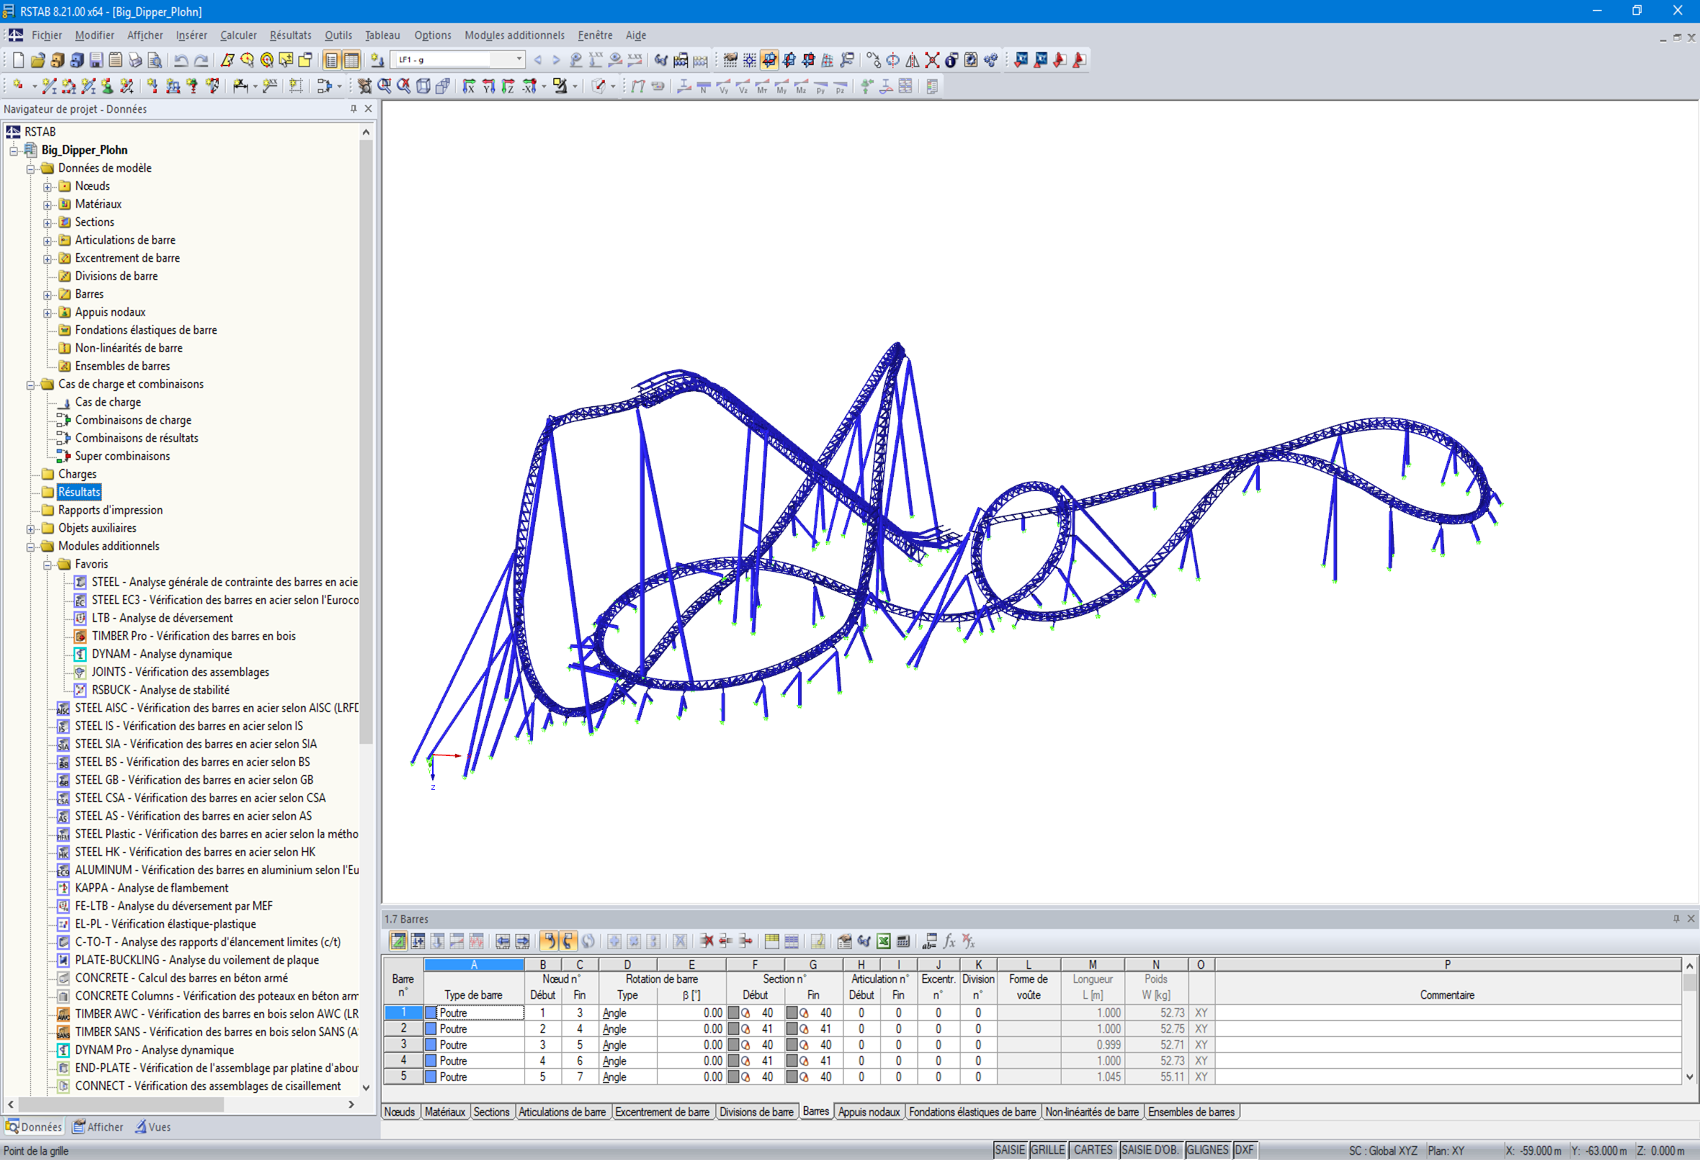This screenshot has height=1160, width=1700.
Task: Collapse the Favoris folder
Action: click(48, 564)
